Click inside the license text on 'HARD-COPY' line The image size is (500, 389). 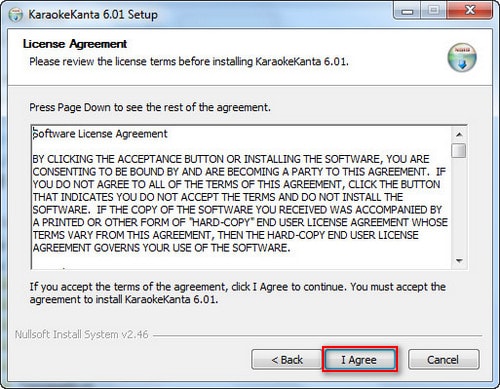[240, 222]
